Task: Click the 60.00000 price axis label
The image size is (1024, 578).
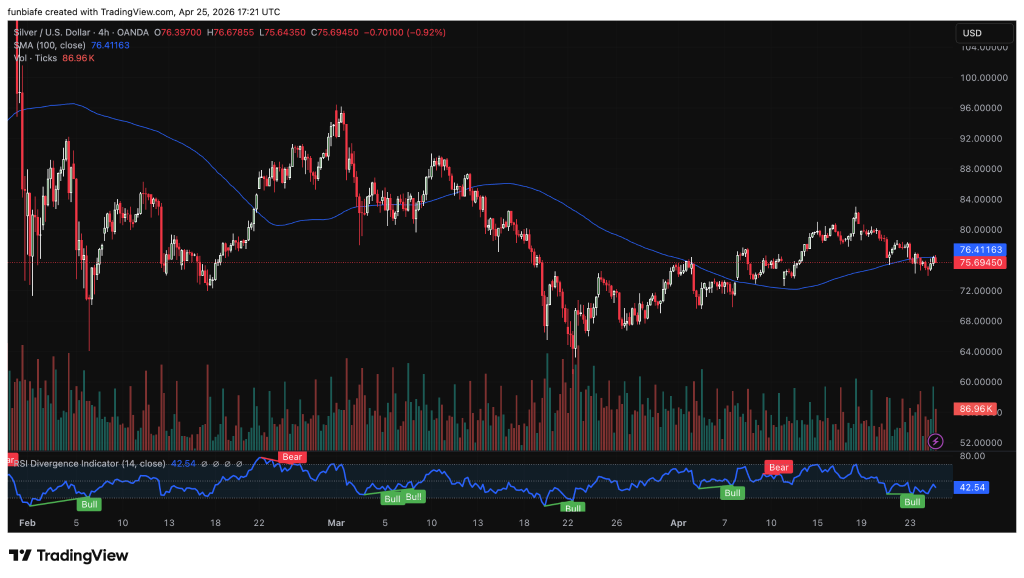Action: click(x=981, y=382)
